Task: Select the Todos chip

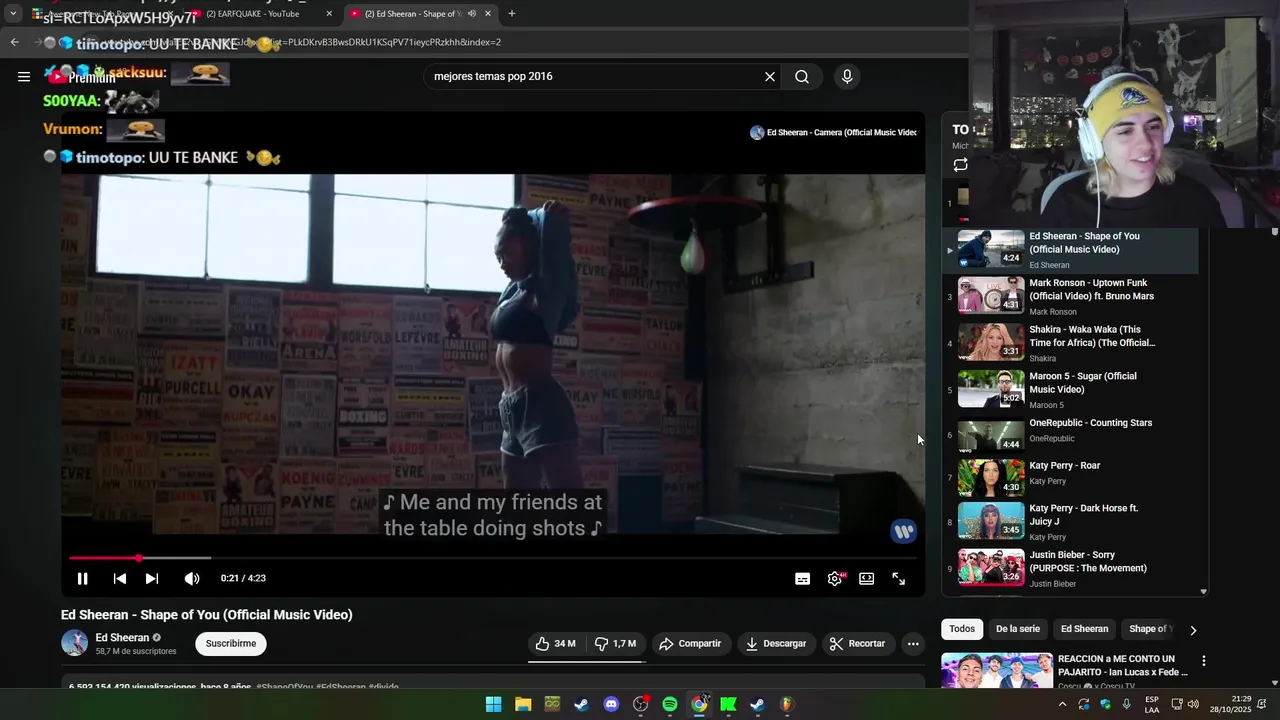Action: [x=962, y=629]
